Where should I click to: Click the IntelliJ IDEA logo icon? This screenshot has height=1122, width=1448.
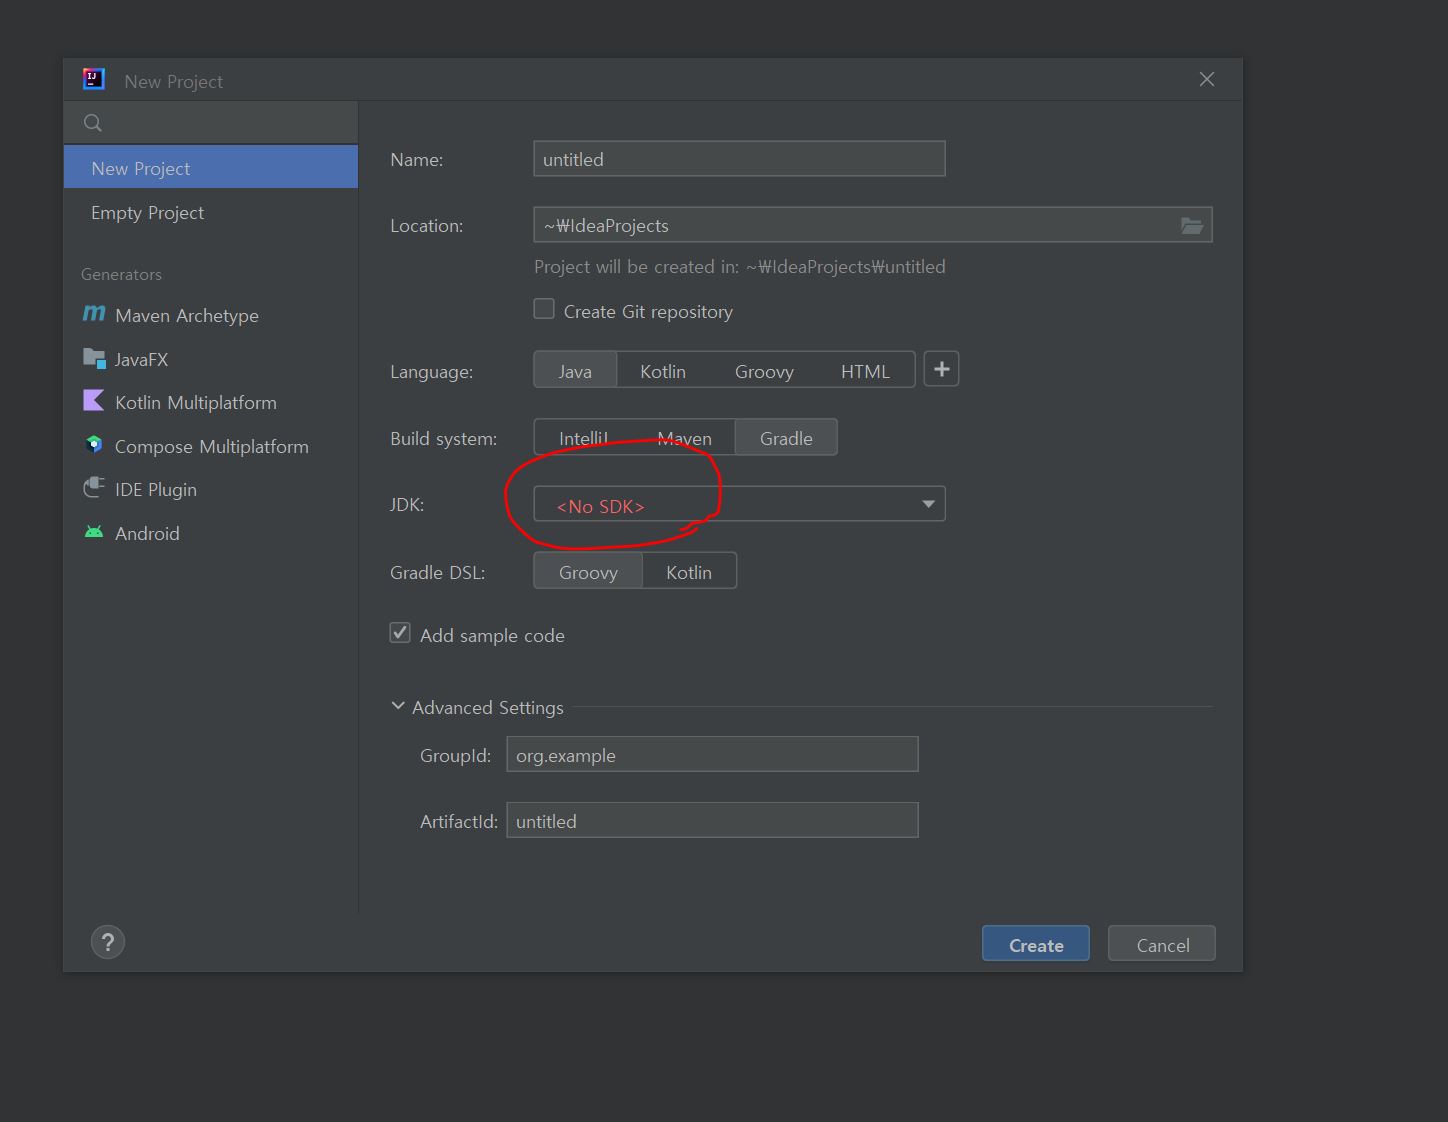click(x=93, y=80)
